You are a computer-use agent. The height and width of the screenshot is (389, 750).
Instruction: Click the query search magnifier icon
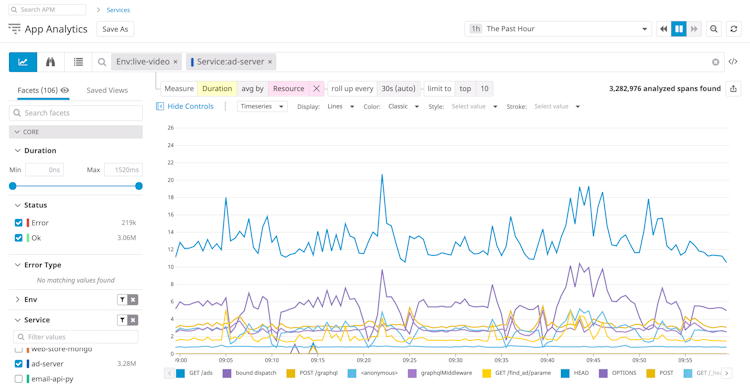click(102, 62)
